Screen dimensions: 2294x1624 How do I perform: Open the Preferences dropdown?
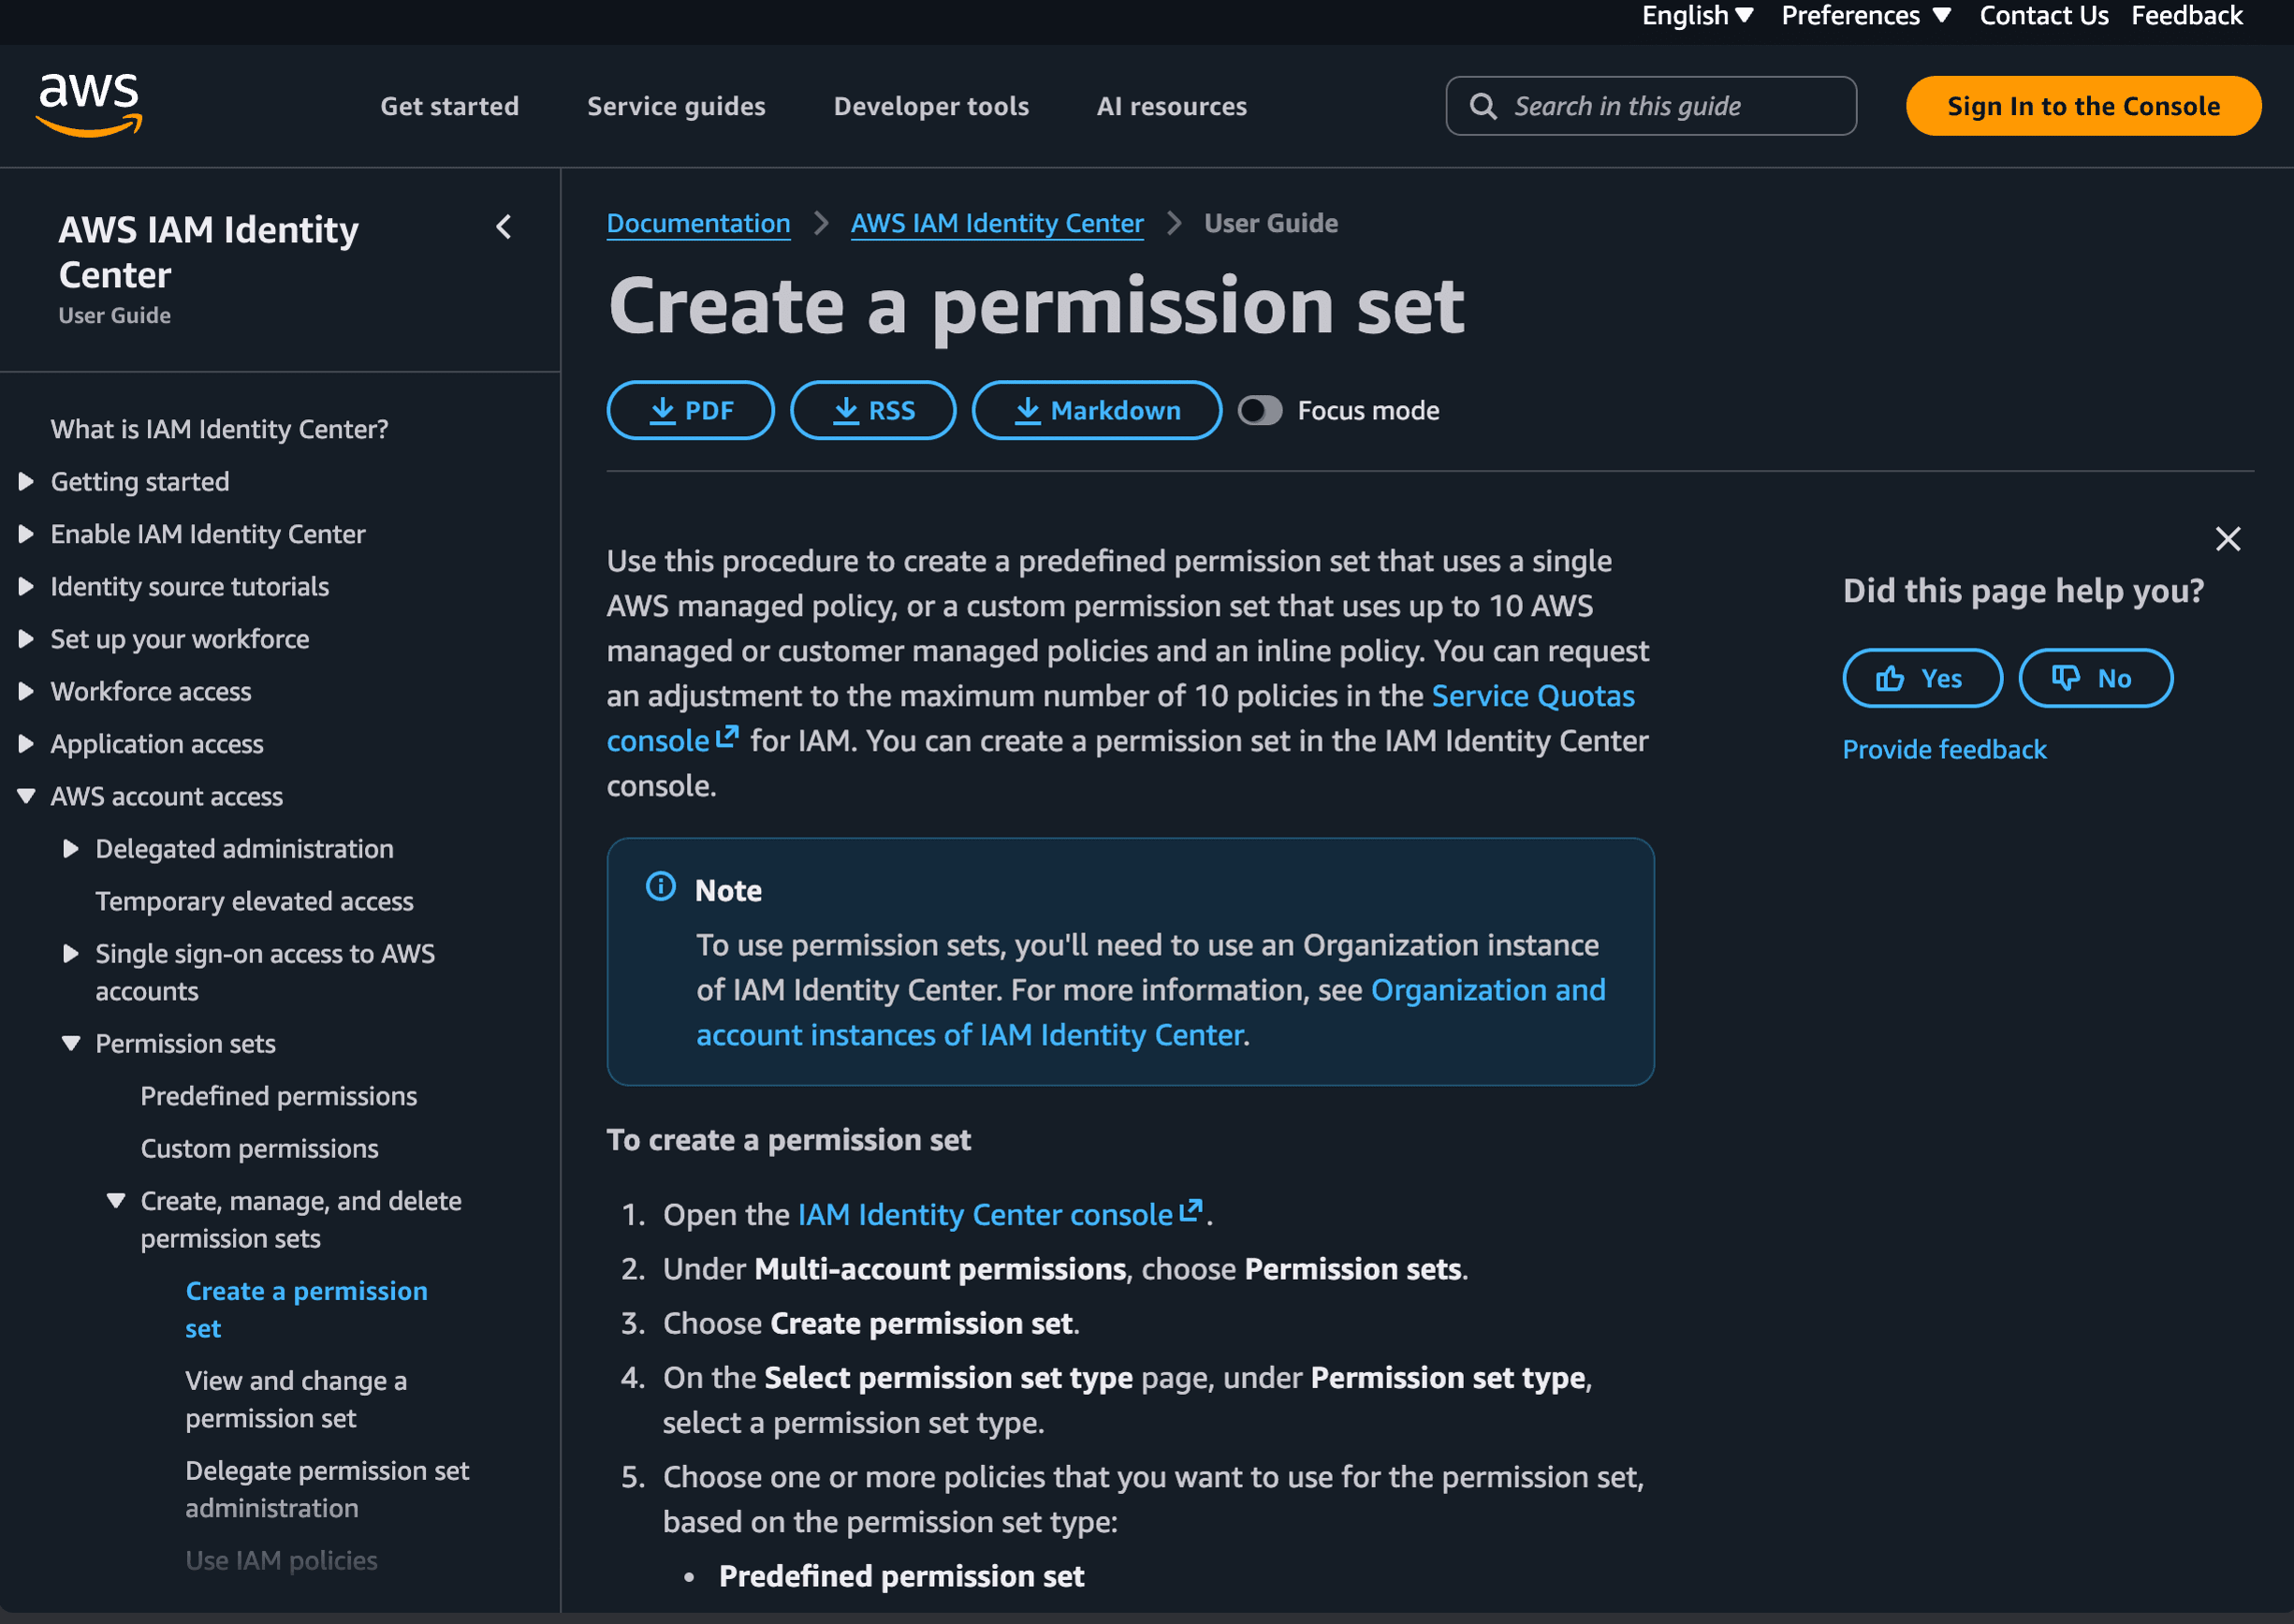1865,16
